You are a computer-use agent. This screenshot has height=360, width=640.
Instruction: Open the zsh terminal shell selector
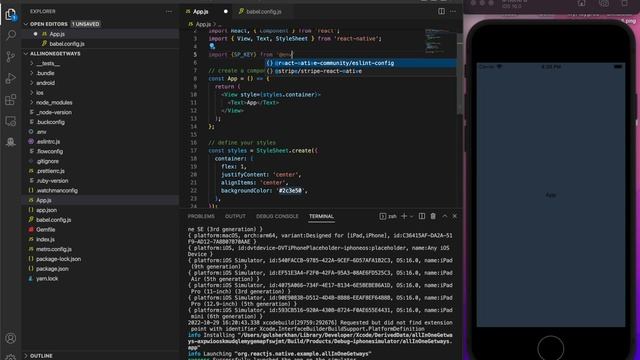pyautogui.click(x=388, y=216)
